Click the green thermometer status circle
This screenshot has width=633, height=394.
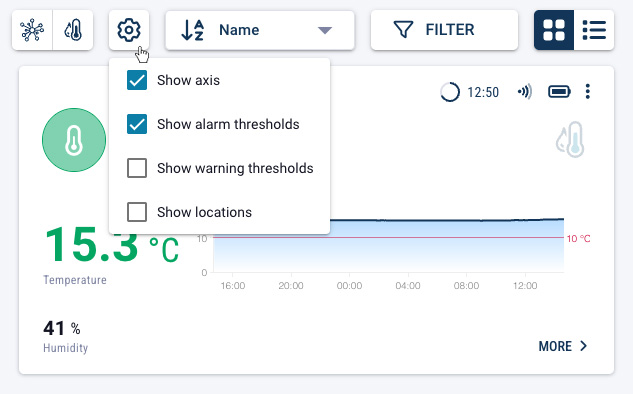coord(74,140)
